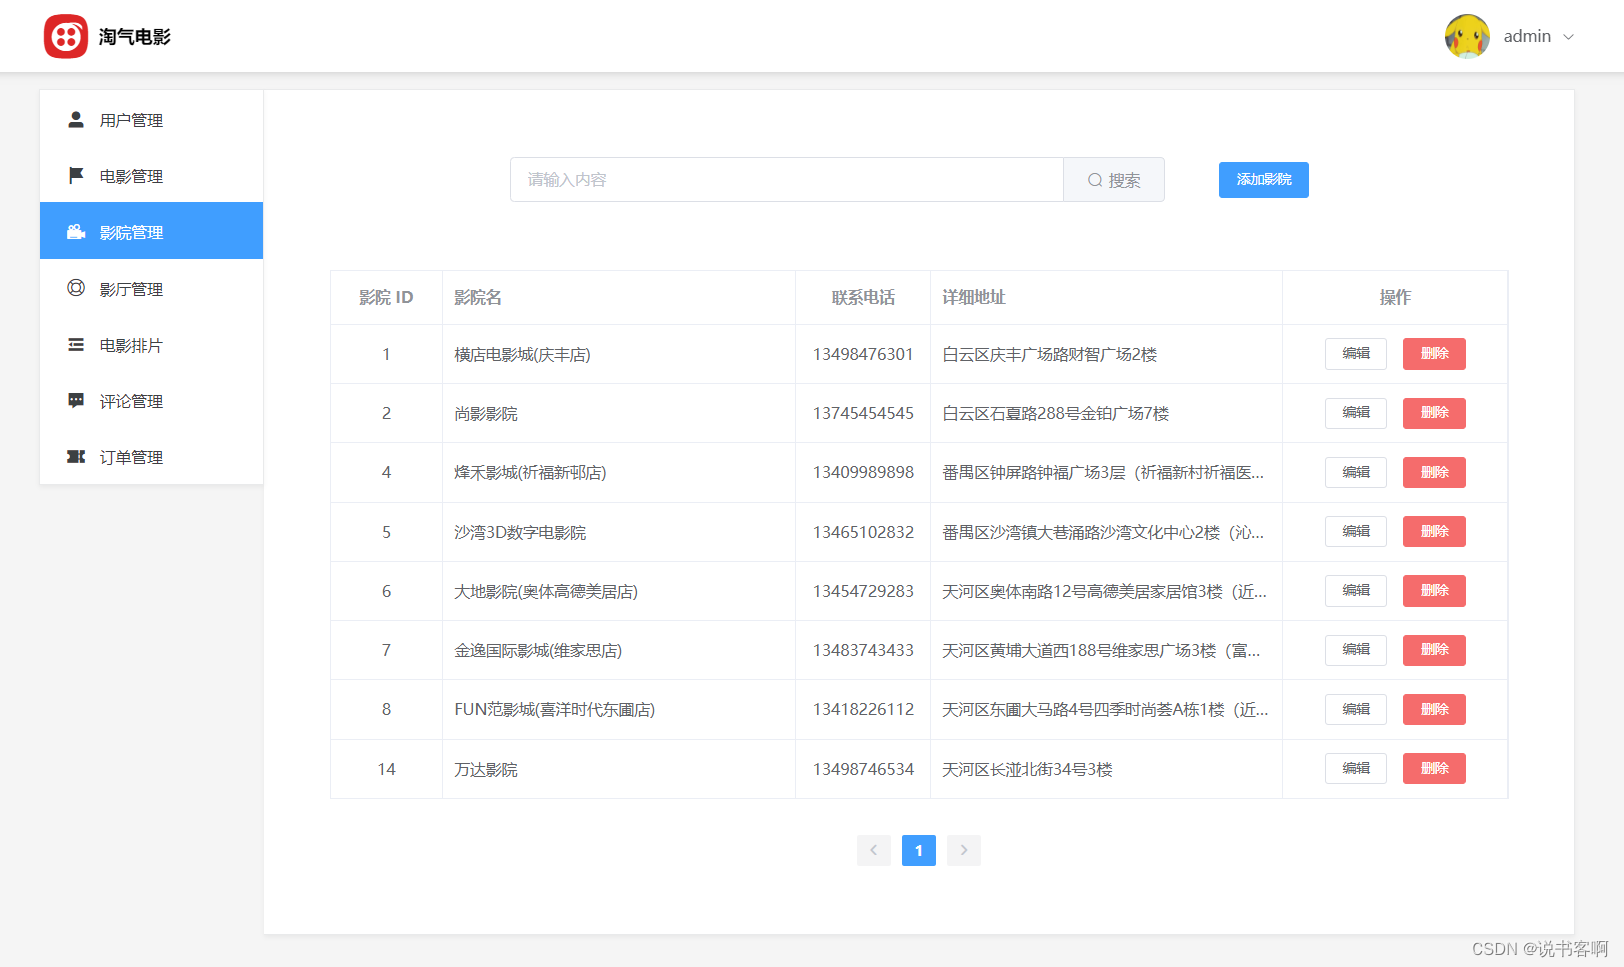Click 删除 for 尚影影院
The image size is (1624, 967).
[x=1434, y=413]
